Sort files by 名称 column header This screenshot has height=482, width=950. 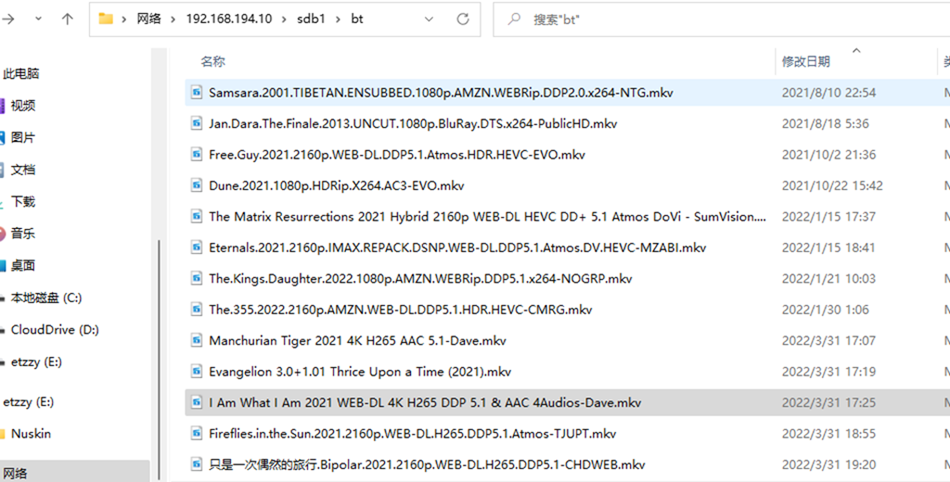coord(213,62)
